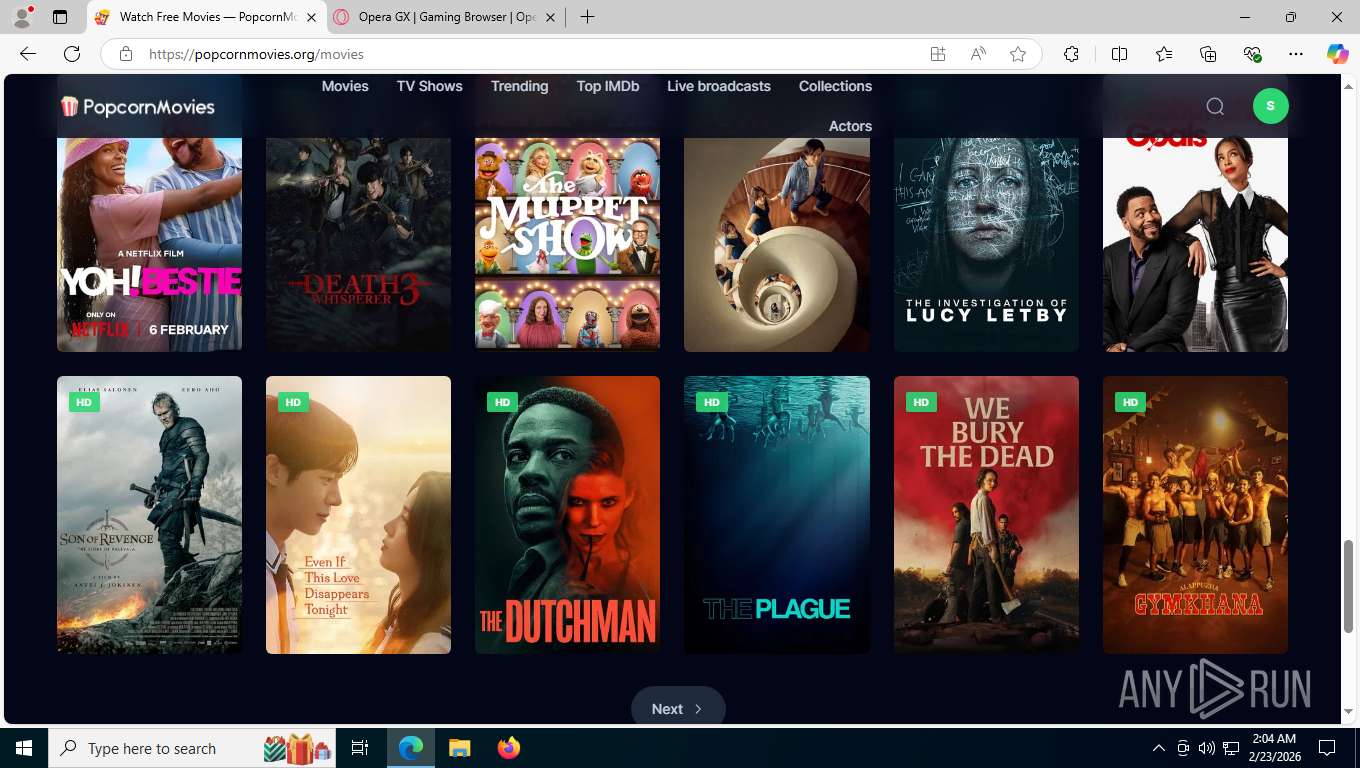Image resolution: width=1360 pixels, height=768 pixels.
Task: Open Task View on taskbar
Action: (x=360, y=748)
